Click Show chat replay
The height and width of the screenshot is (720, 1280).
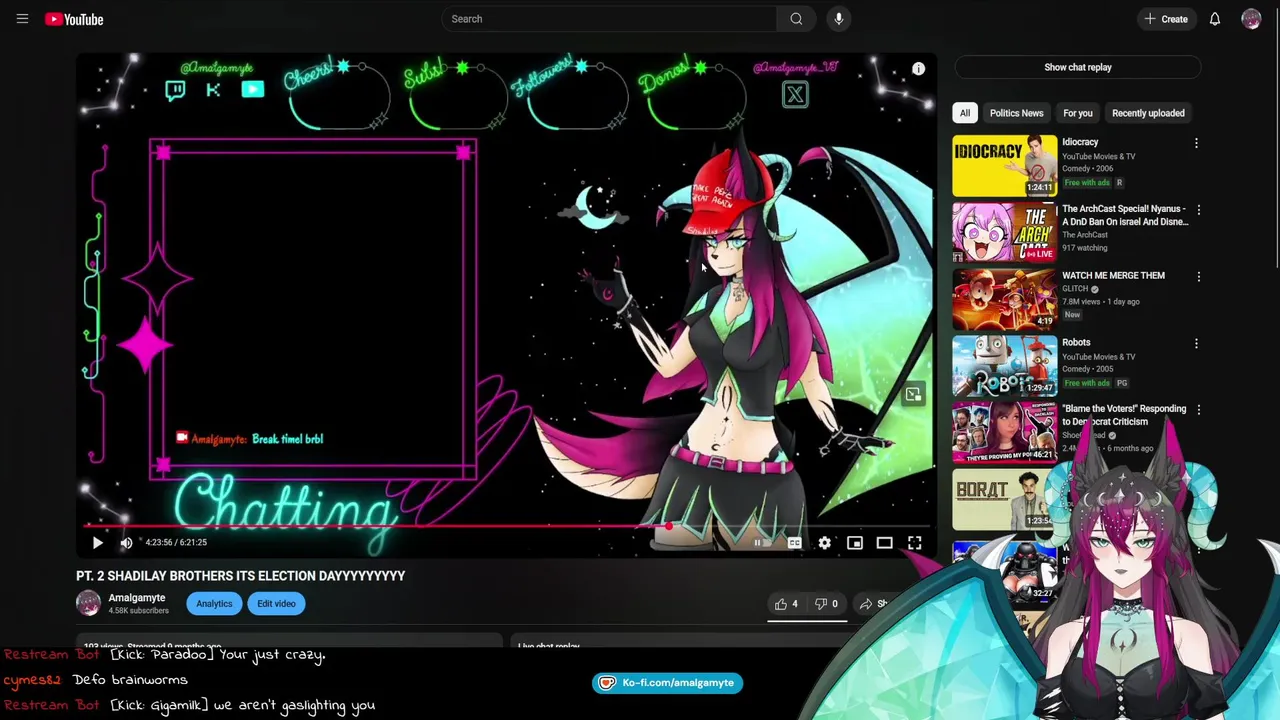click(1077, 67)
